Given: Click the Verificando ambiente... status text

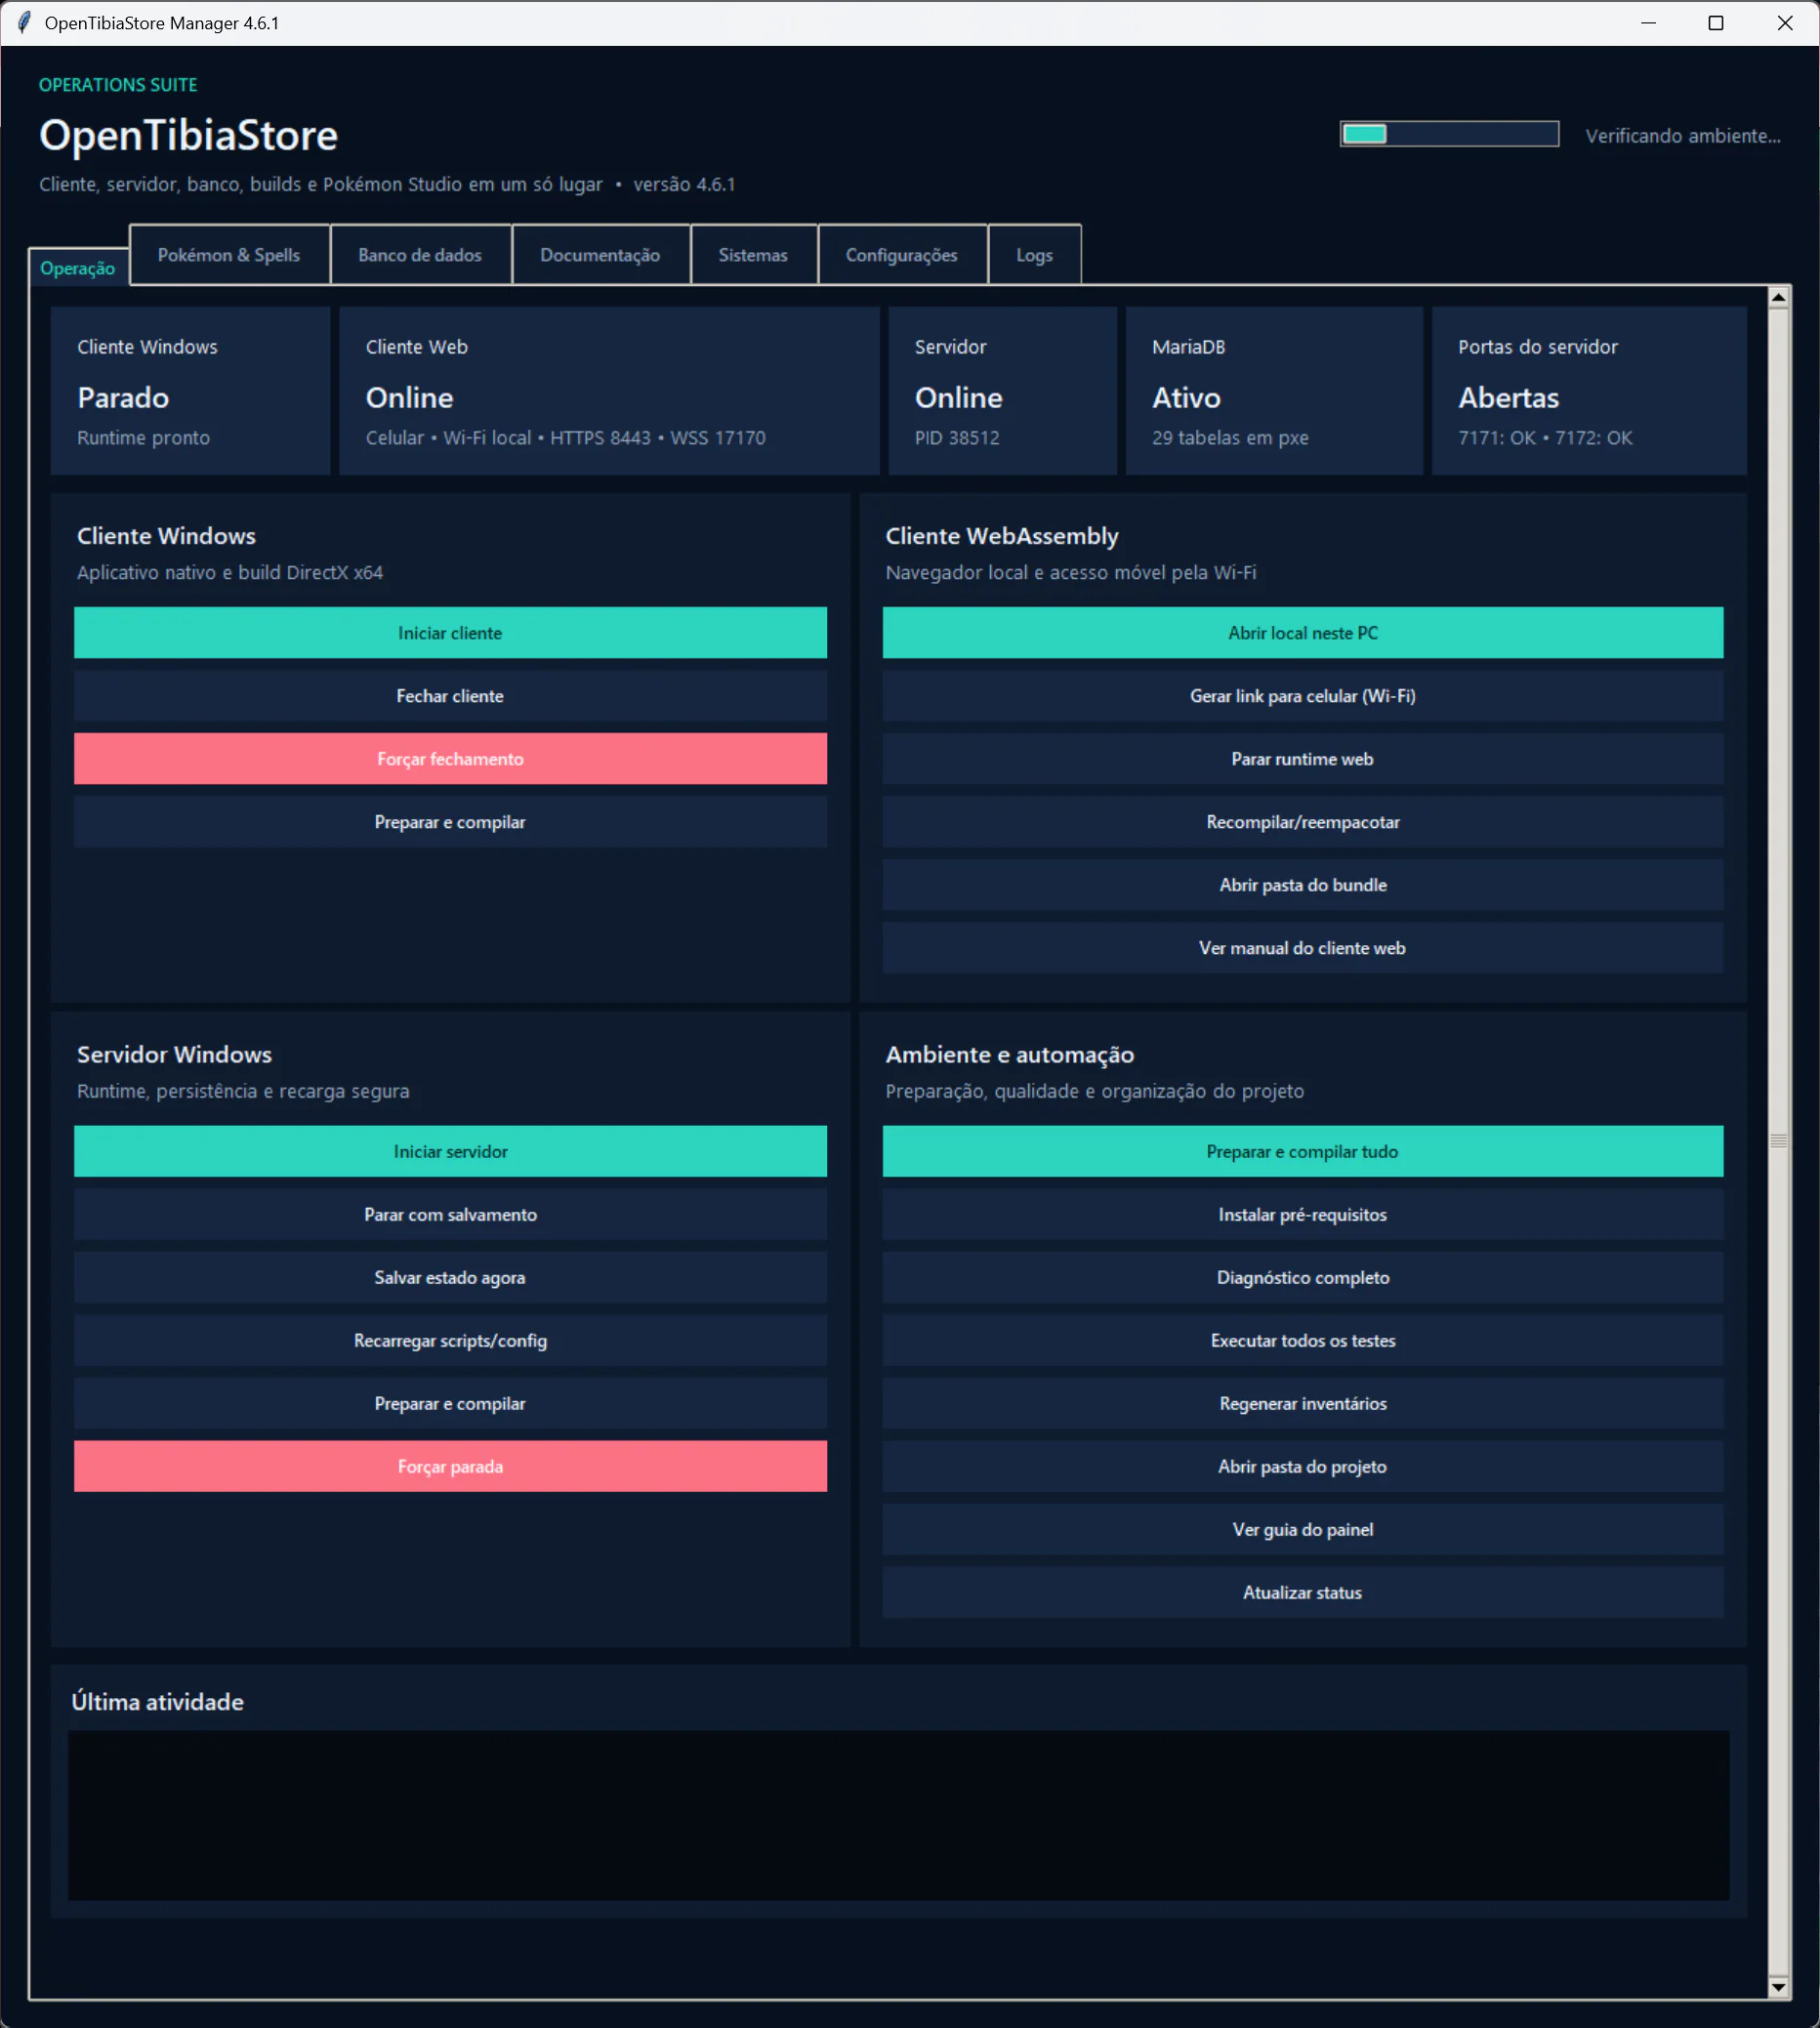Looking at the screenshot, I should click(x=1683, y=136).
